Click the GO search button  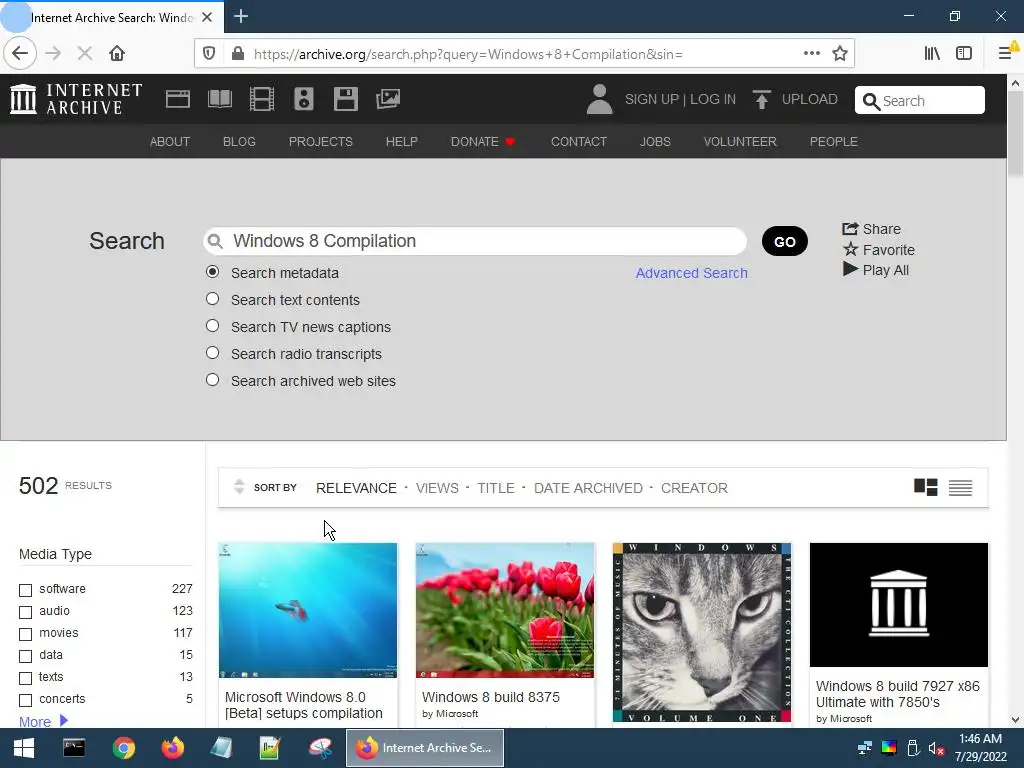pos(784,242)
